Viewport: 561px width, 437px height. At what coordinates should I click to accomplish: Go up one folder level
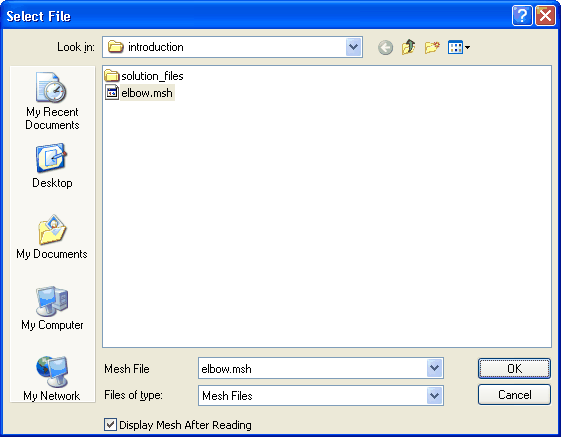tap(409, 47)
